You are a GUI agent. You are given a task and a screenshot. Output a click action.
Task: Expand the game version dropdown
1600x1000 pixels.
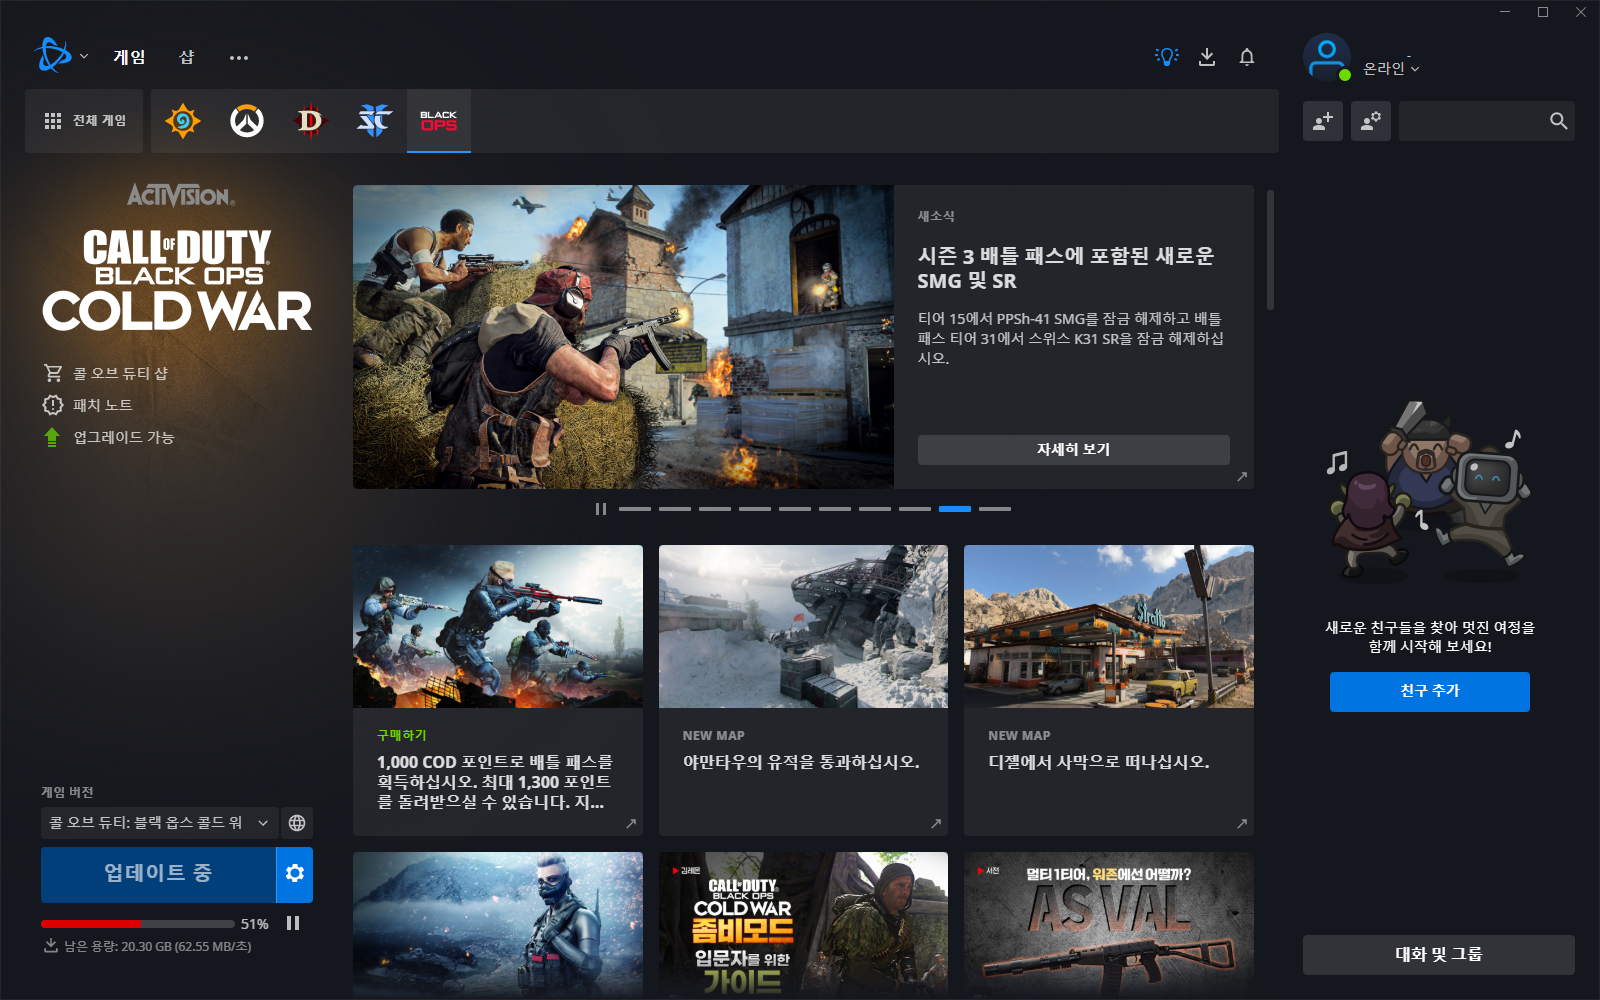[159, 823]
